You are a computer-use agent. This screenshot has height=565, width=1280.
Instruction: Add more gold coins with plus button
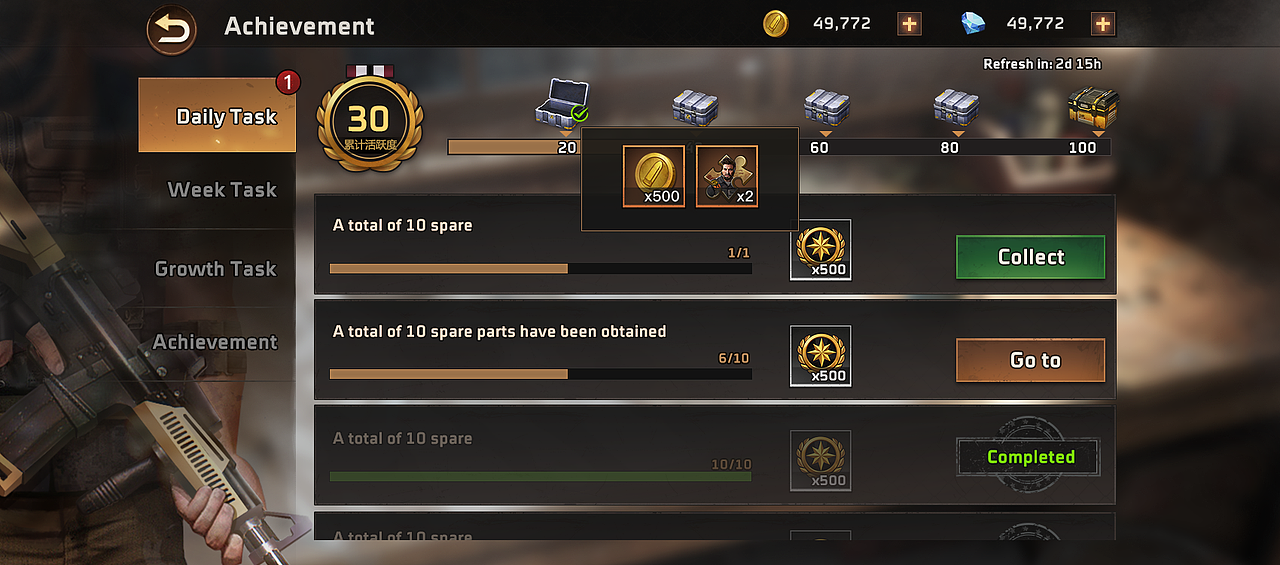pos(909,24)
